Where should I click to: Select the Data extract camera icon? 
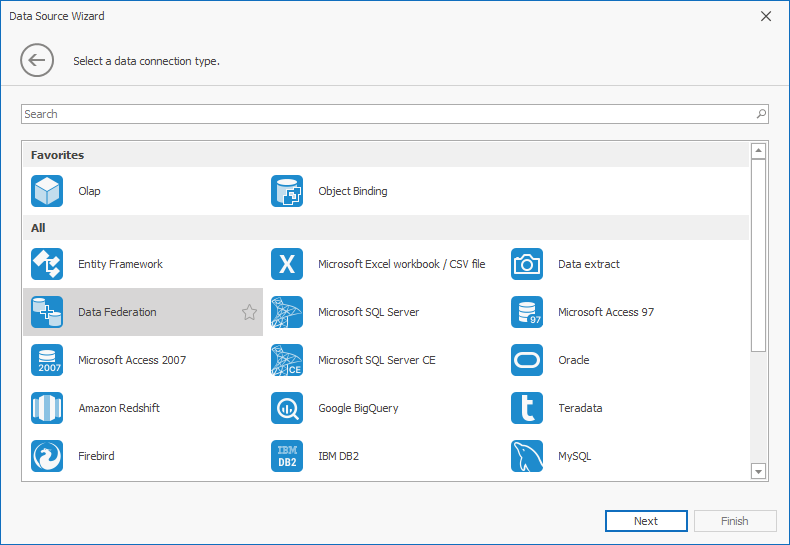tap(527, 264)
